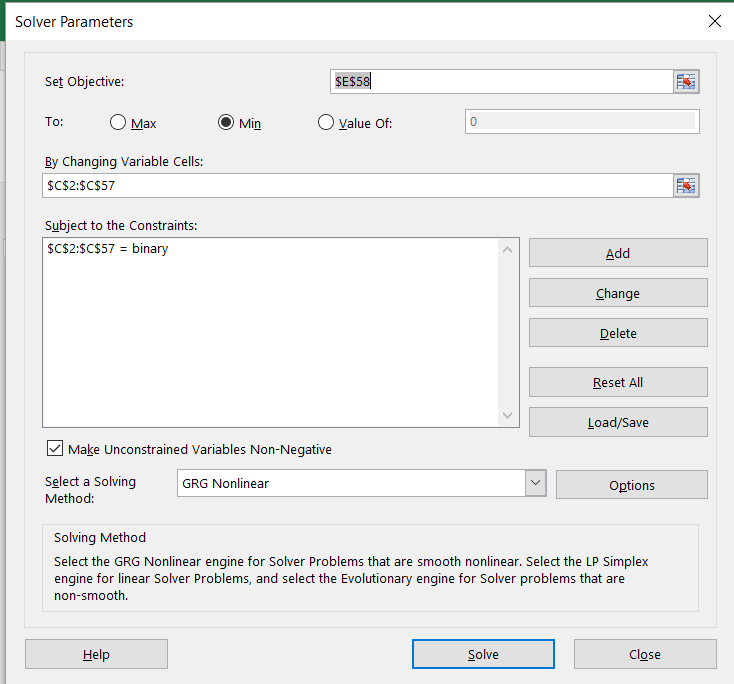The width and height of the screenshot is (734, 684).
Task: Choose the Value Of radio option
Action: (325, 123)
